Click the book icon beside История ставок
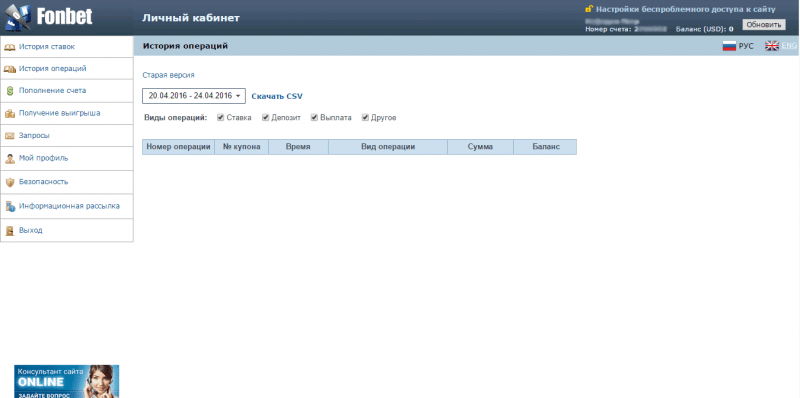 pos(10,47)
